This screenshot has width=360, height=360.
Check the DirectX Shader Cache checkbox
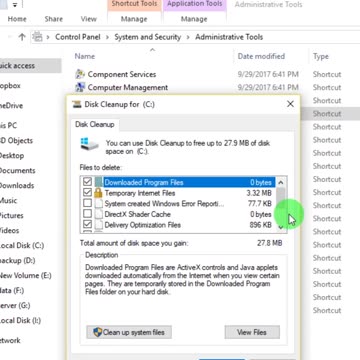tap(87, 214)
